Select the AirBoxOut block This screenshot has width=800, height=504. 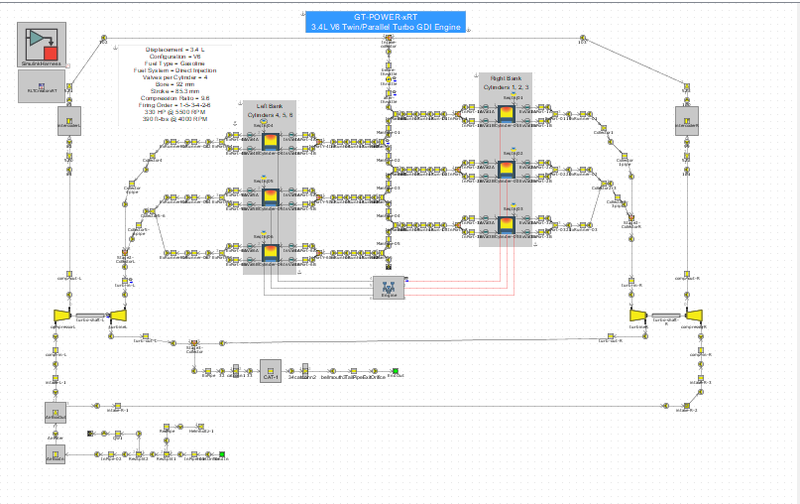tap(56, 413)
